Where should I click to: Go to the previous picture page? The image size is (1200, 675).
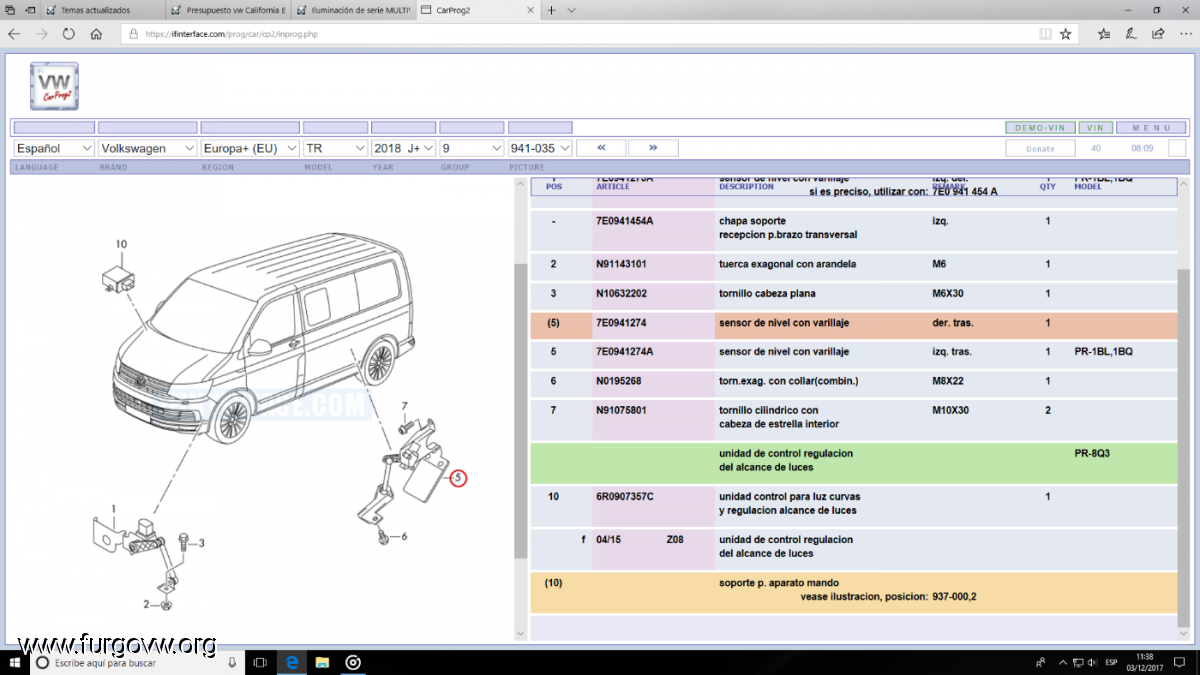602,148
